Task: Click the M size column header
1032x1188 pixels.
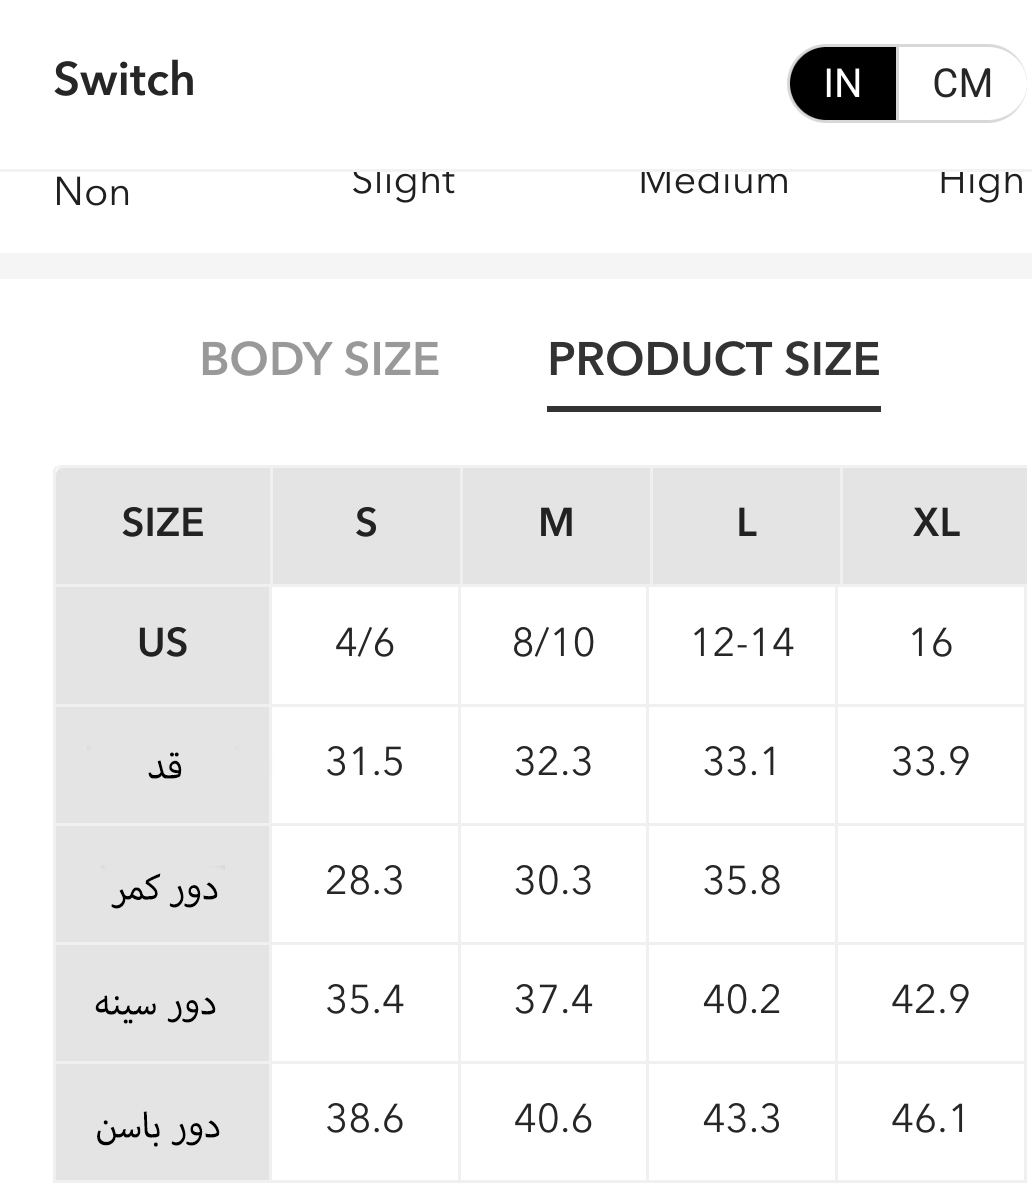Action: [556, 523]
